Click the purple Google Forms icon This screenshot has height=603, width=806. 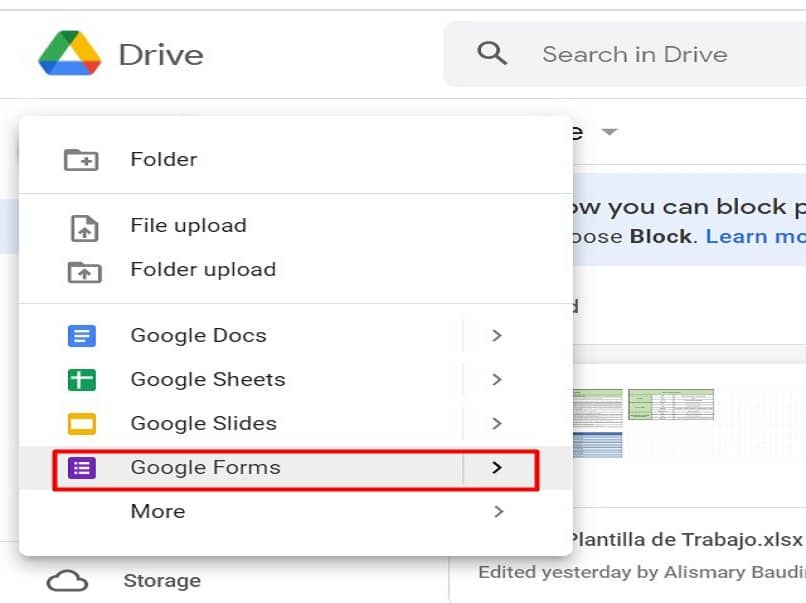(x=82, y=467)
